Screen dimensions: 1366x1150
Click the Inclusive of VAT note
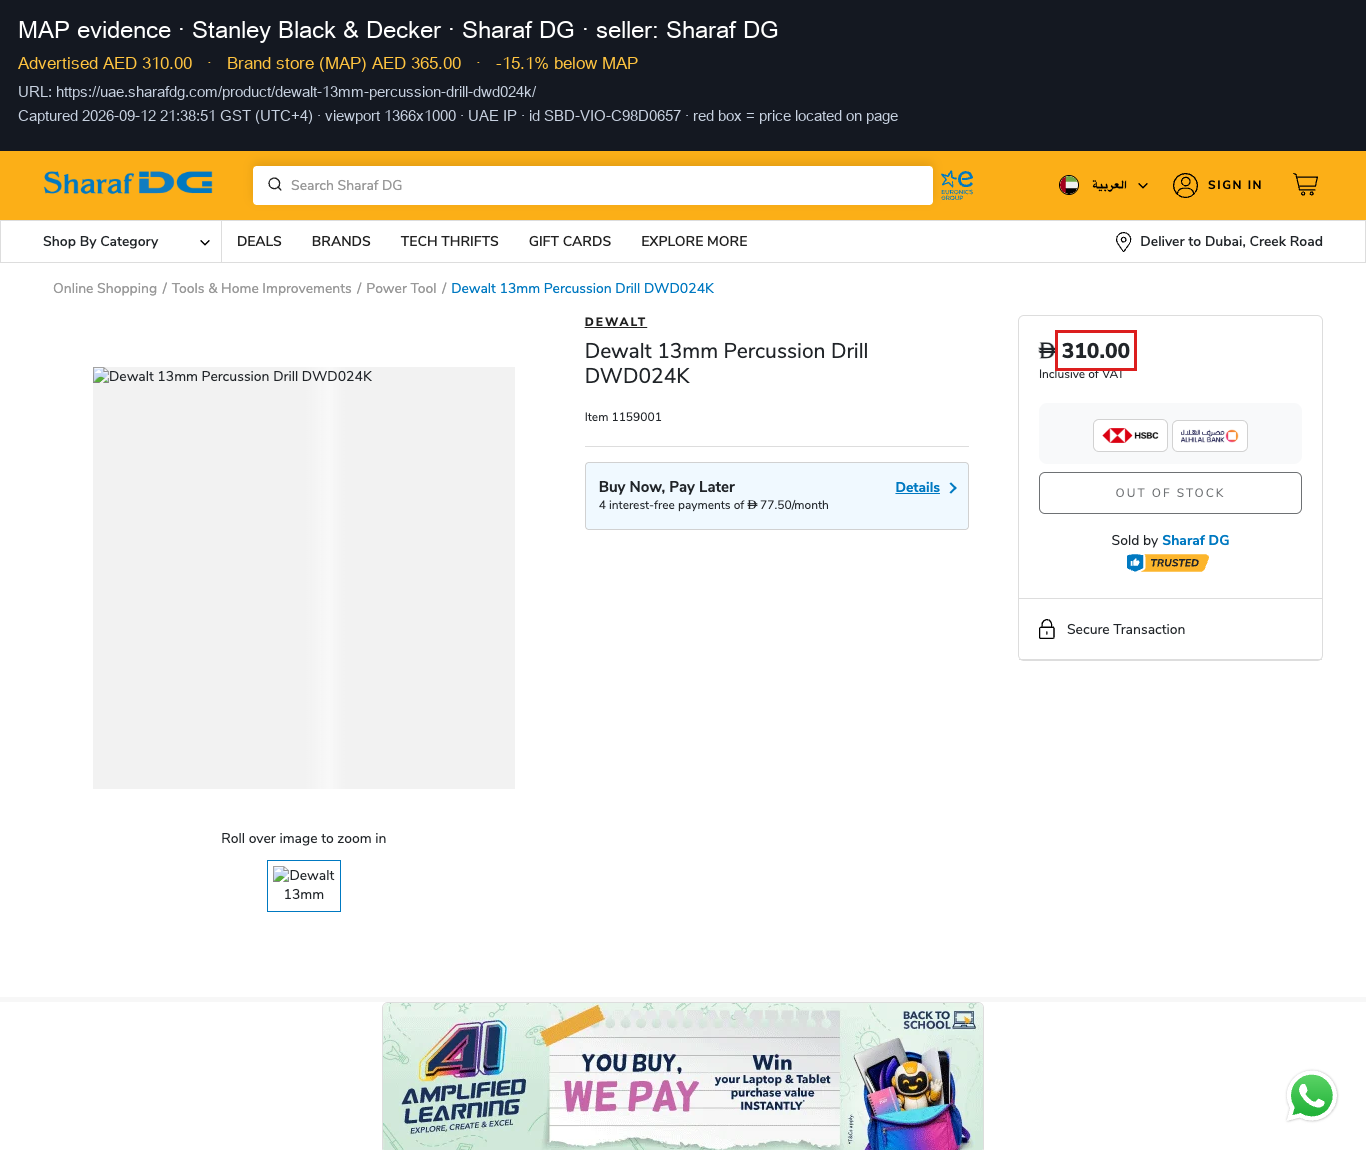point(1081,374)
